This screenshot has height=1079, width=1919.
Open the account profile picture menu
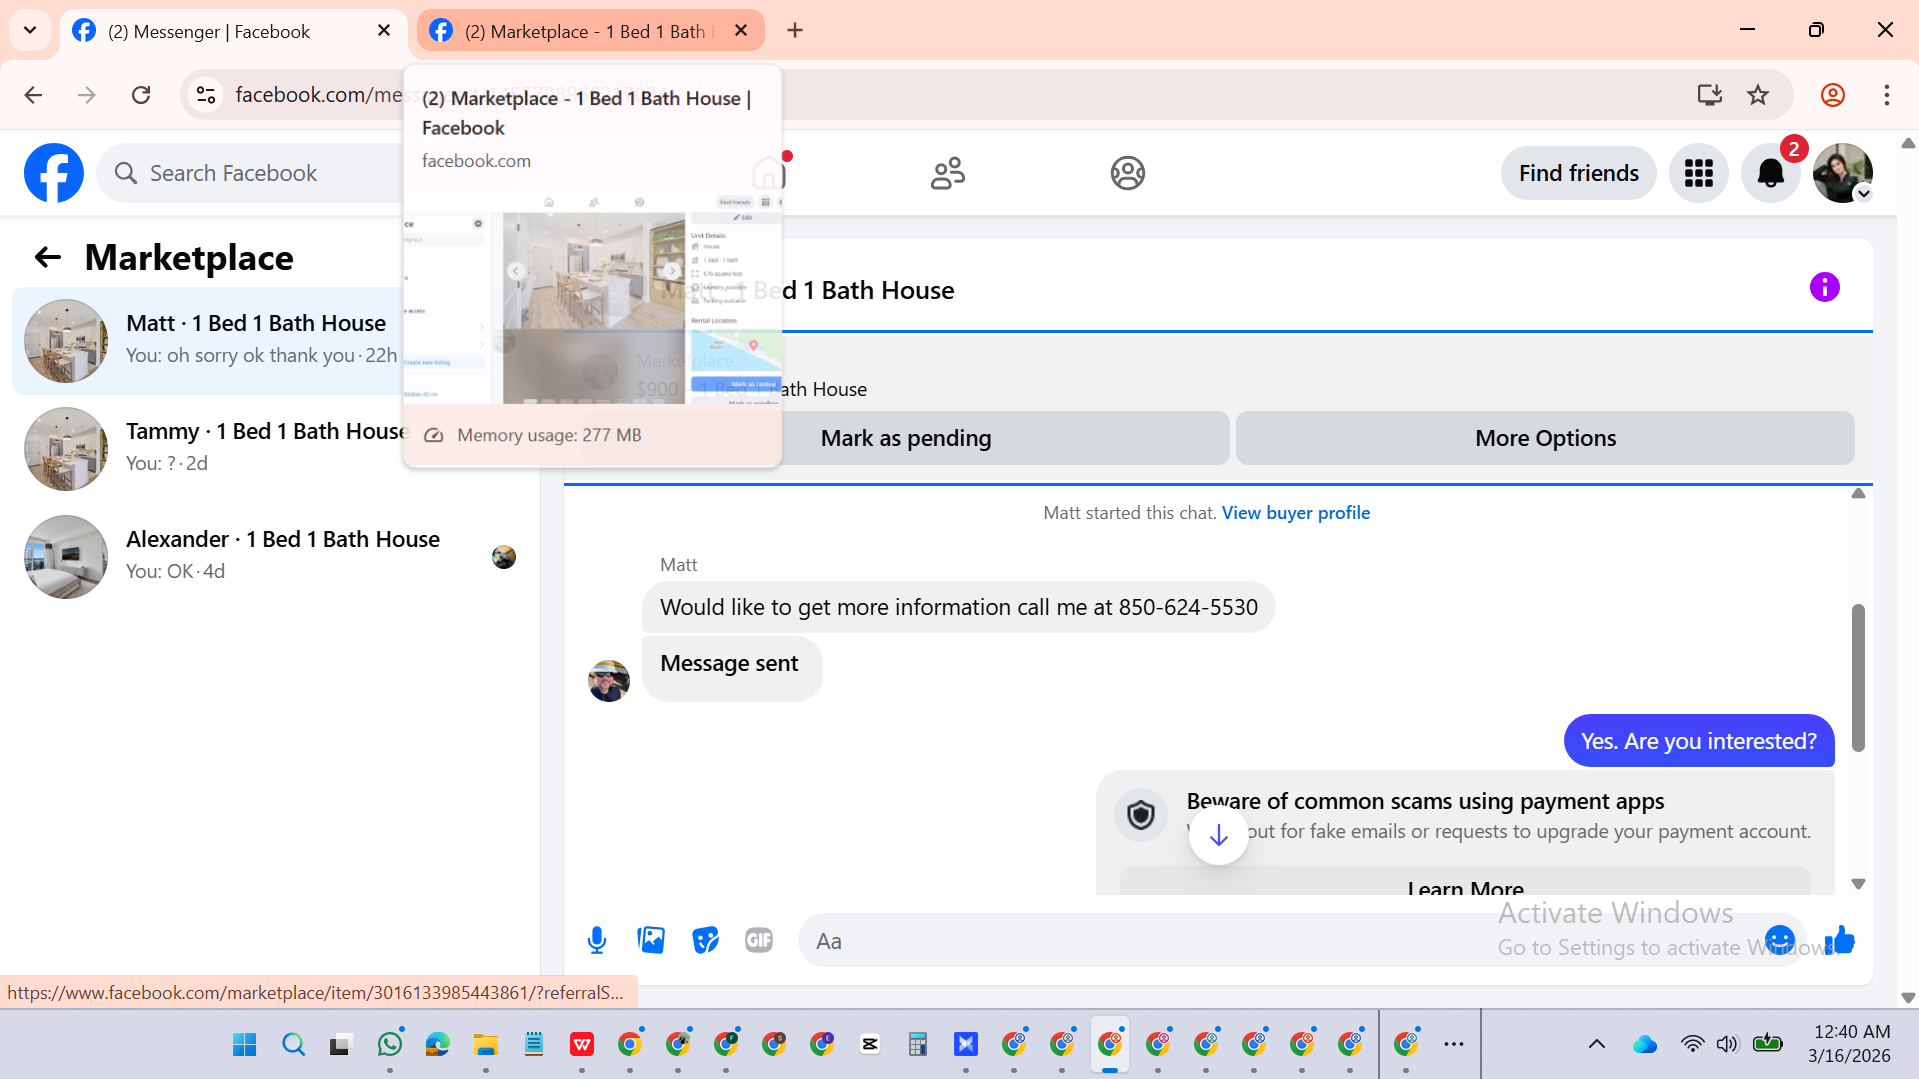1842,173
